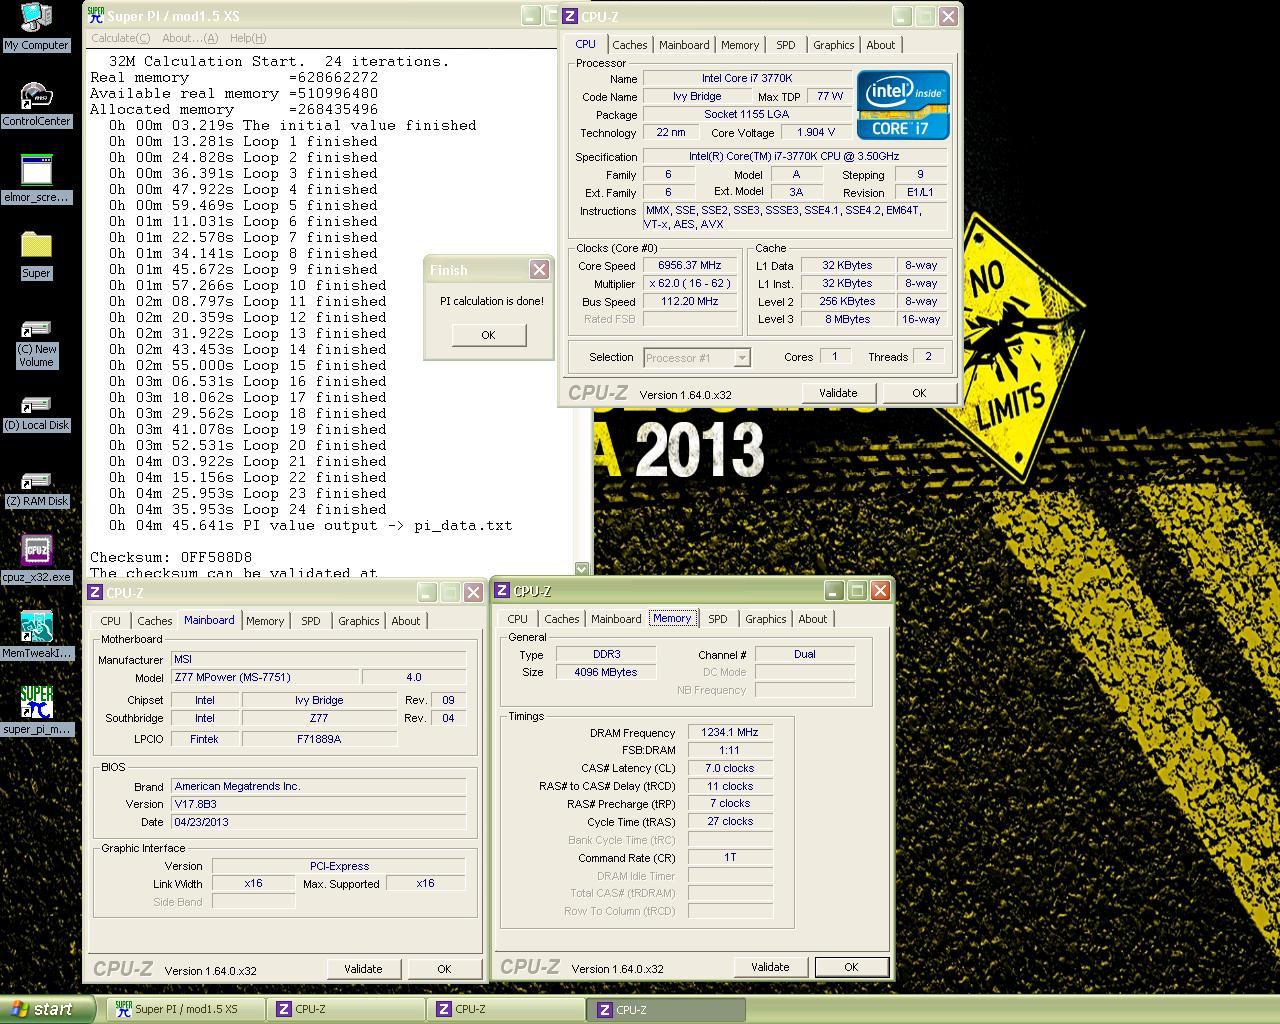Select the (D) Local Disk drive icon
This screenshot has height=1024, width=1280.
click(36, 413)
